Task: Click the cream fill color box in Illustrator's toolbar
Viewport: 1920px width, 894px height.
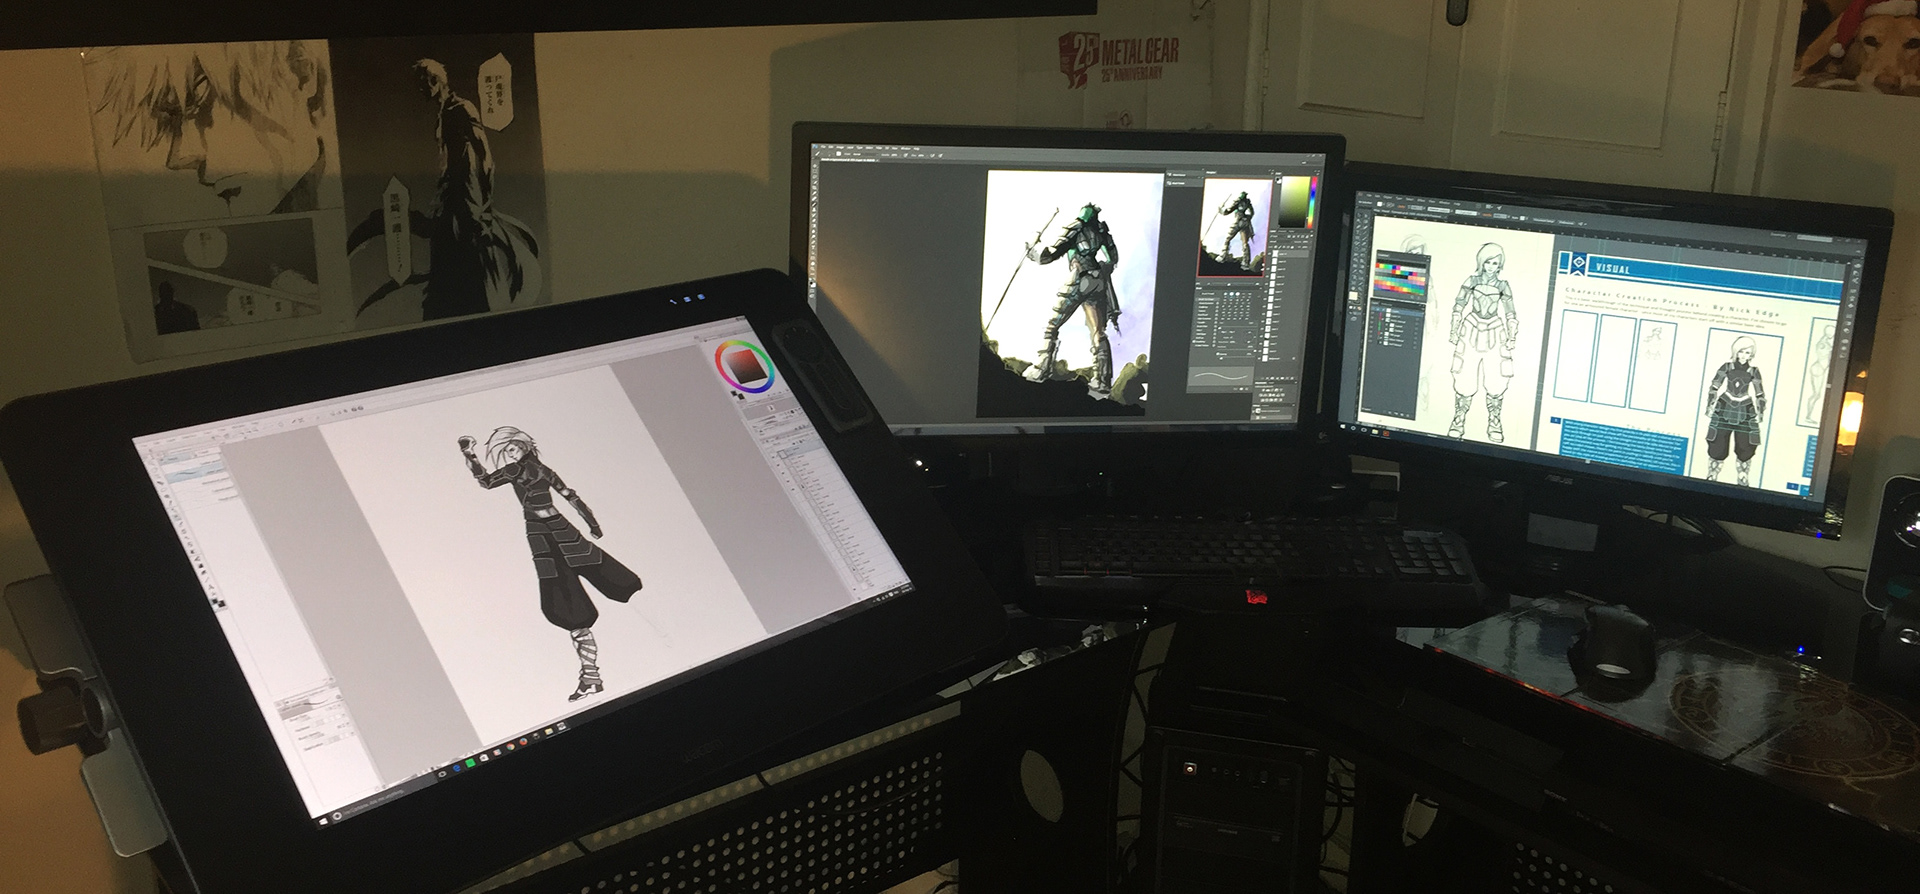Action: (x=1353, y=296)
